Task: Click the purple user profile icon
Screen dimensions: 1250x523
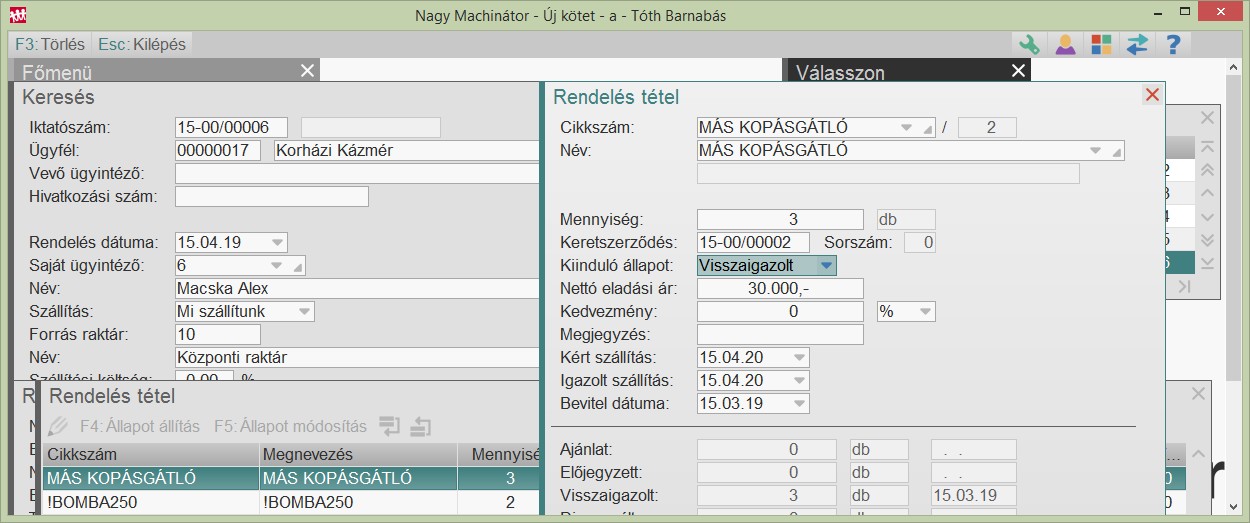Action: click(1066, 44)
